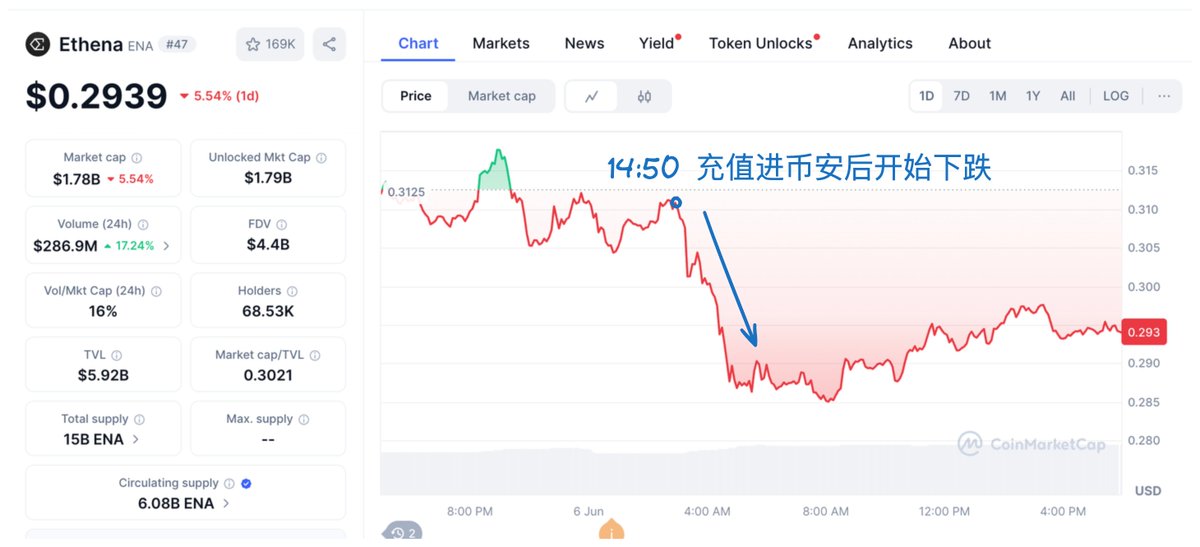Image resolution: width=1200 pixels, height=547 pixels.
Task: Switch to line chart icon
Action: pos(592,96)
